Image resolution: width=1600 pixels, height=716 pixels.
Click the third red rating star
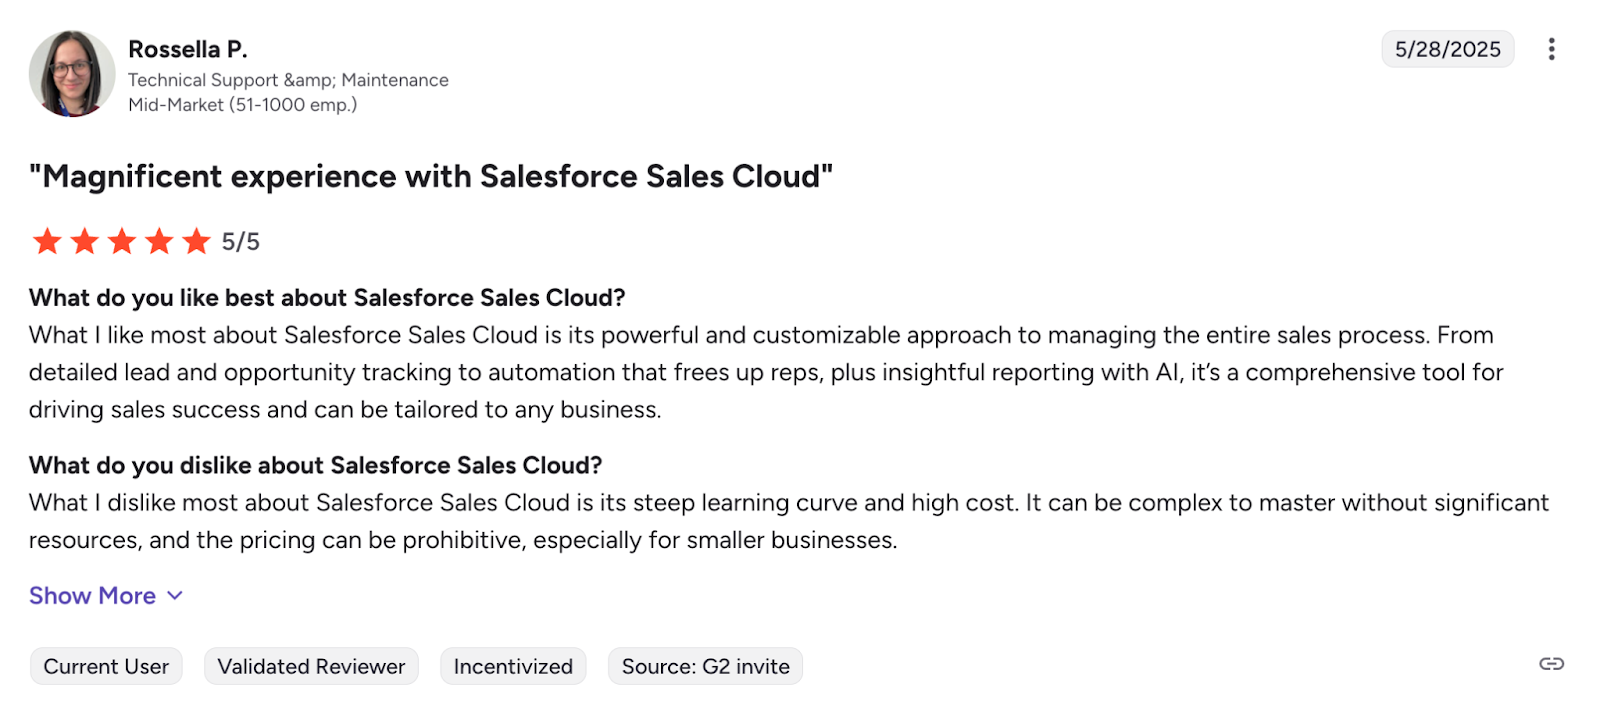click(x=122, y=240)
